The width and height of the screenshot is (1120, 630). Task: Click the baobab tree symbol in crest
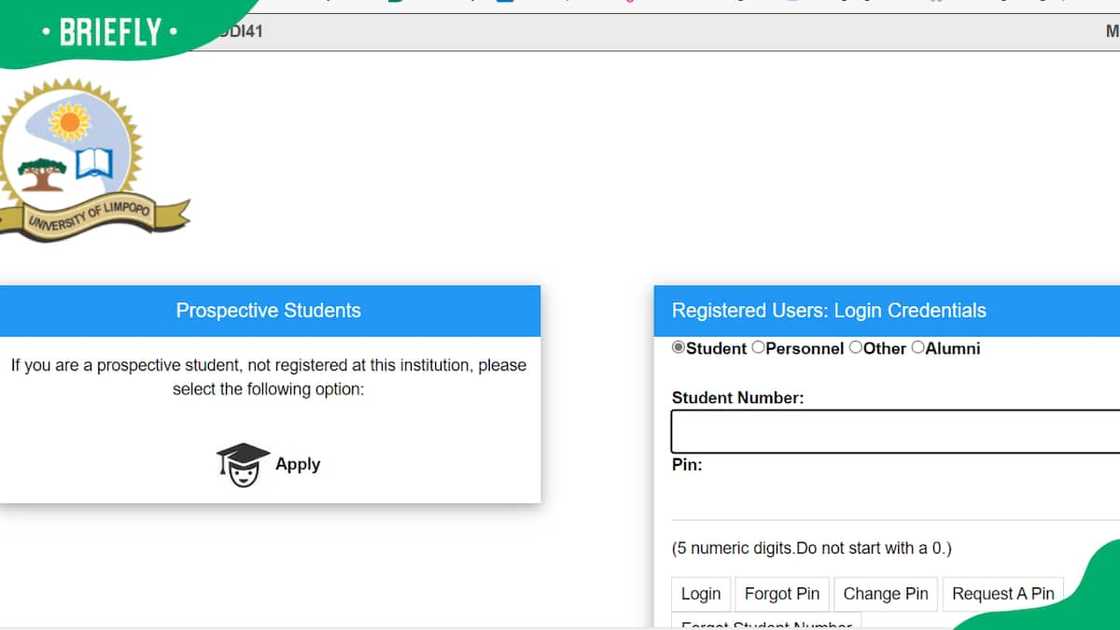(x=42, y=174)
